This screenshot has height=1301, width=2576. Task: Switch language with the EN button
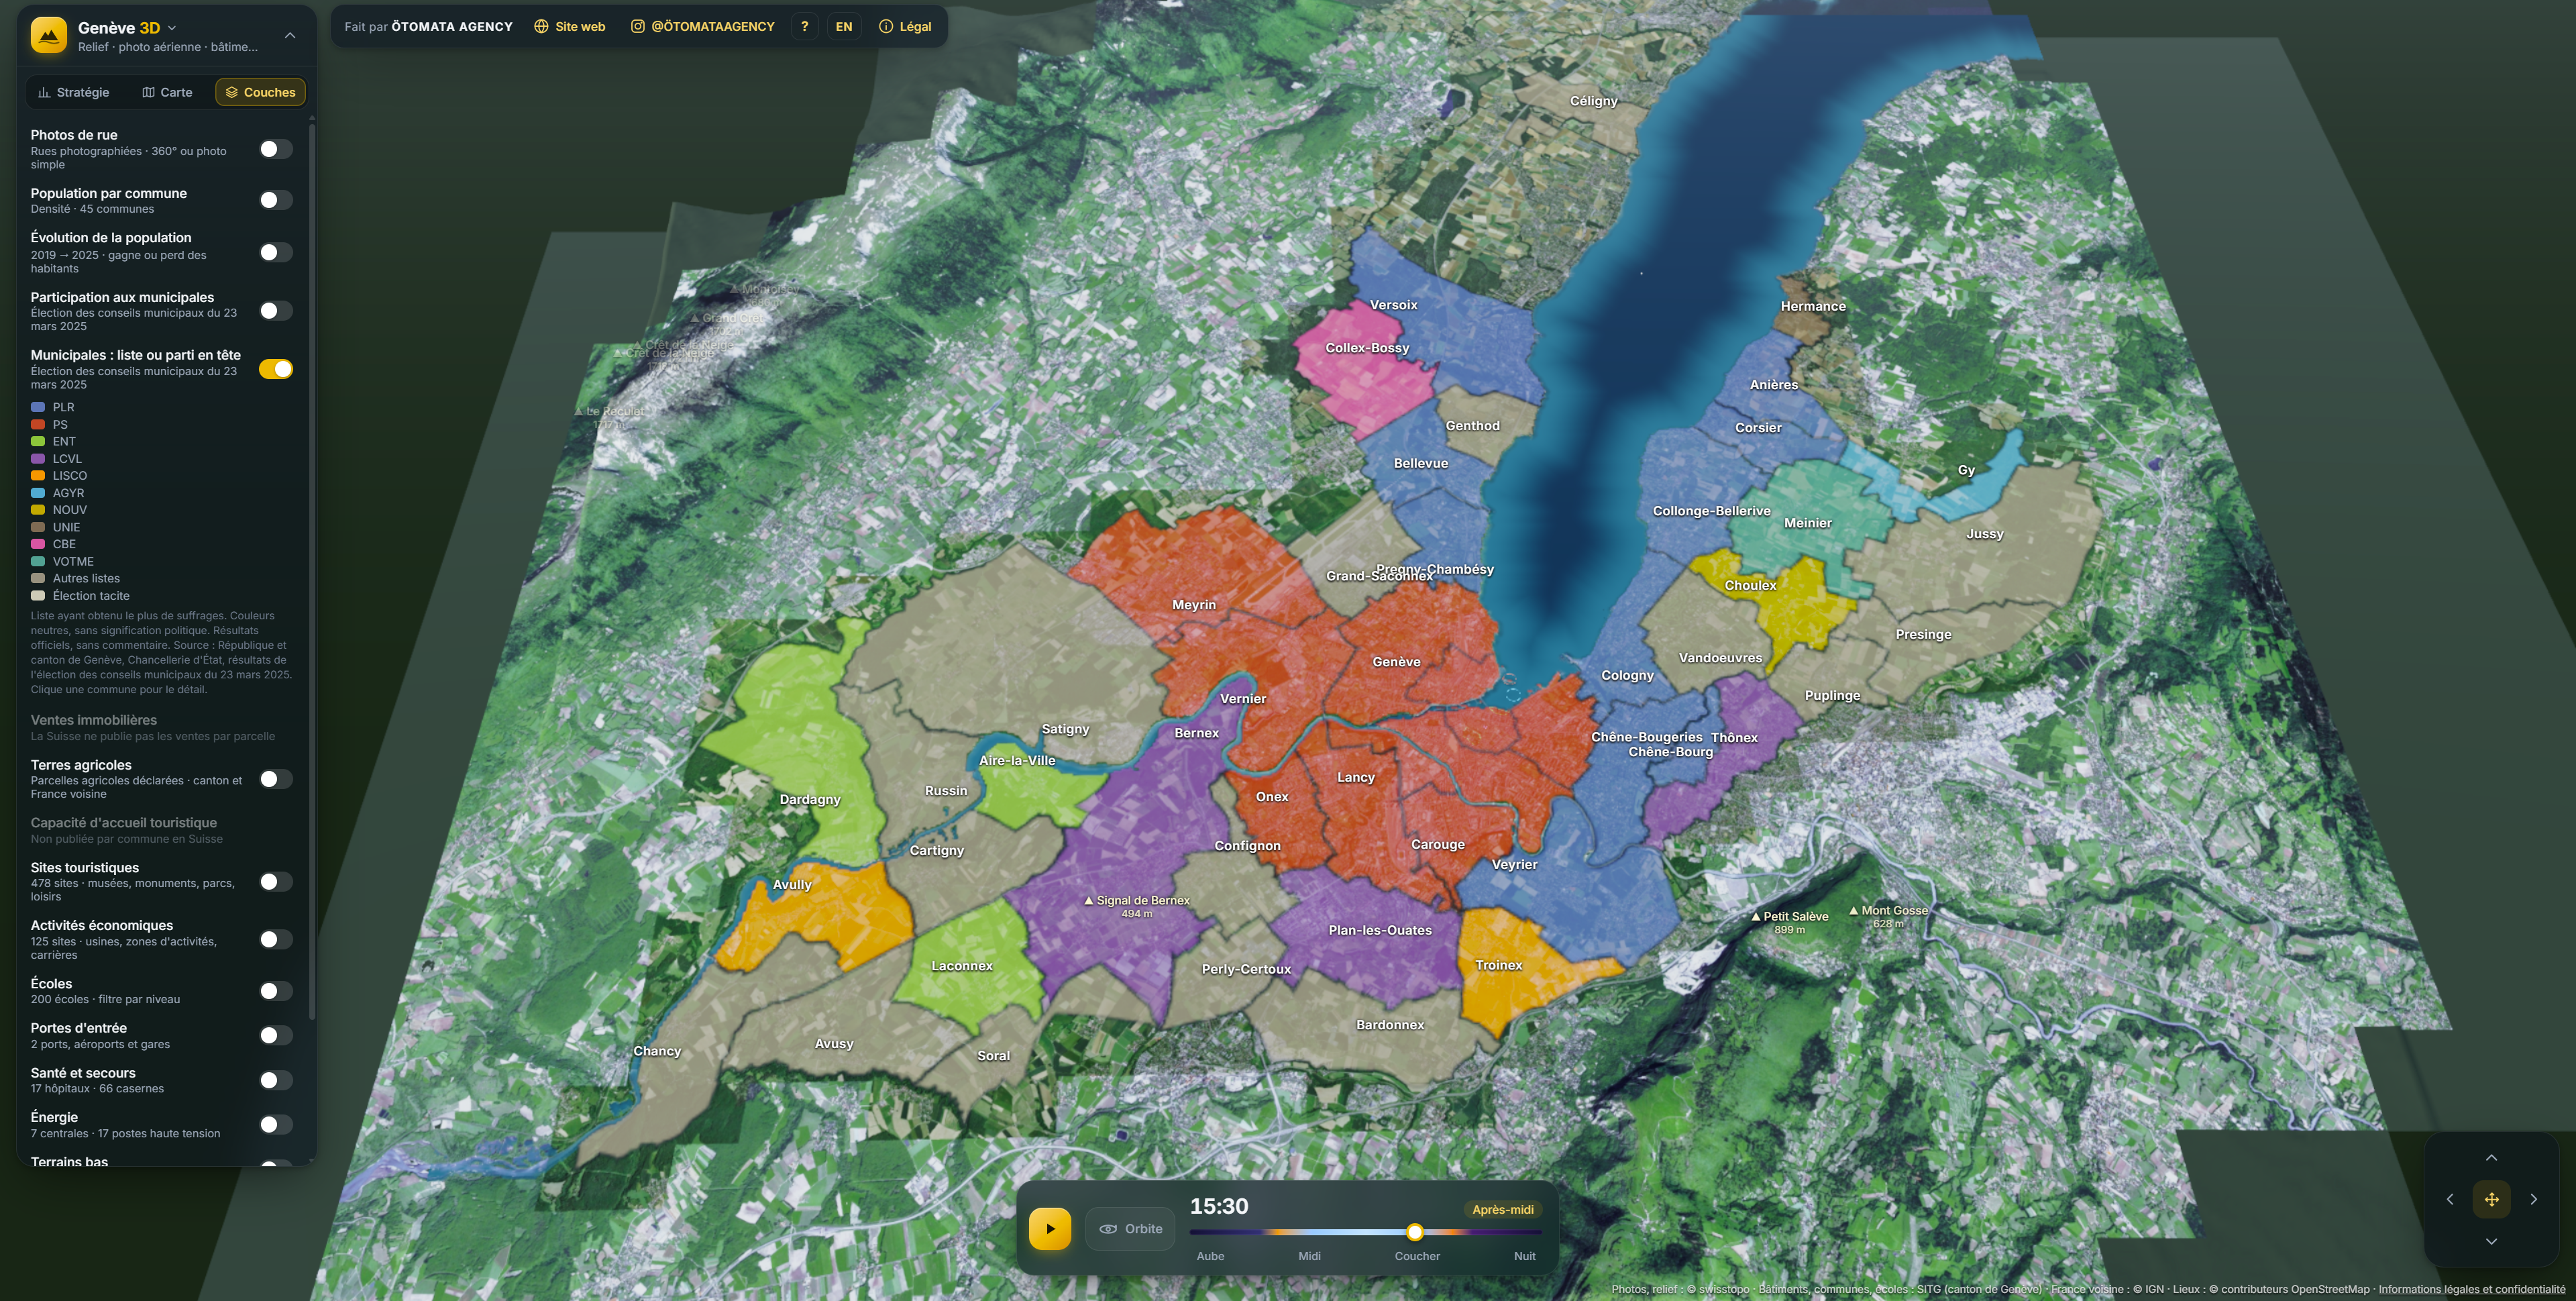point(844,27)
